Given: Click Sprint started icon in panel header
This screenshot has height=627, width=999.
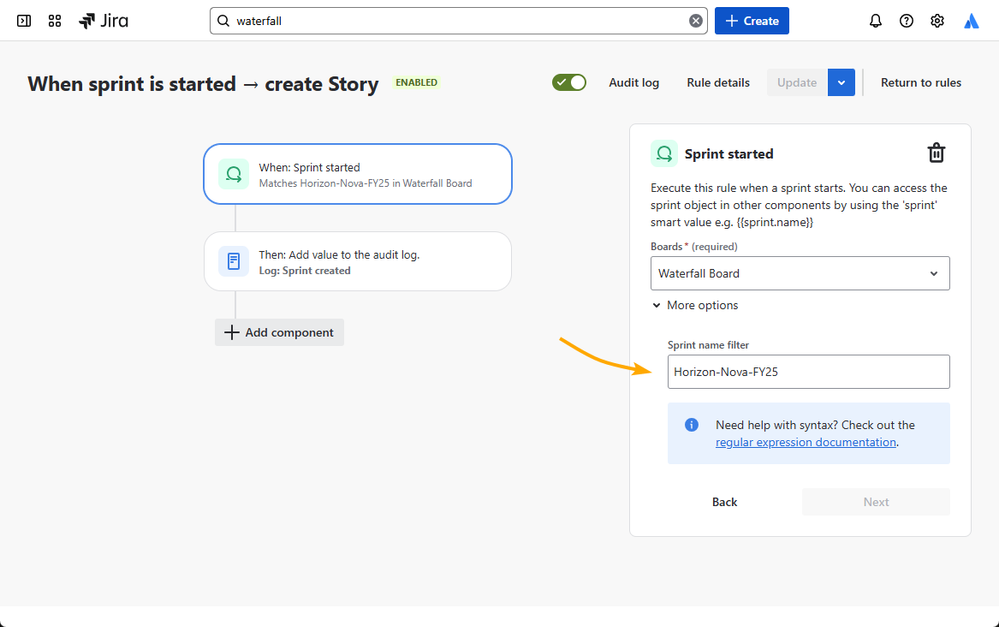Looking at the screenshot, I should coord(664,154).
